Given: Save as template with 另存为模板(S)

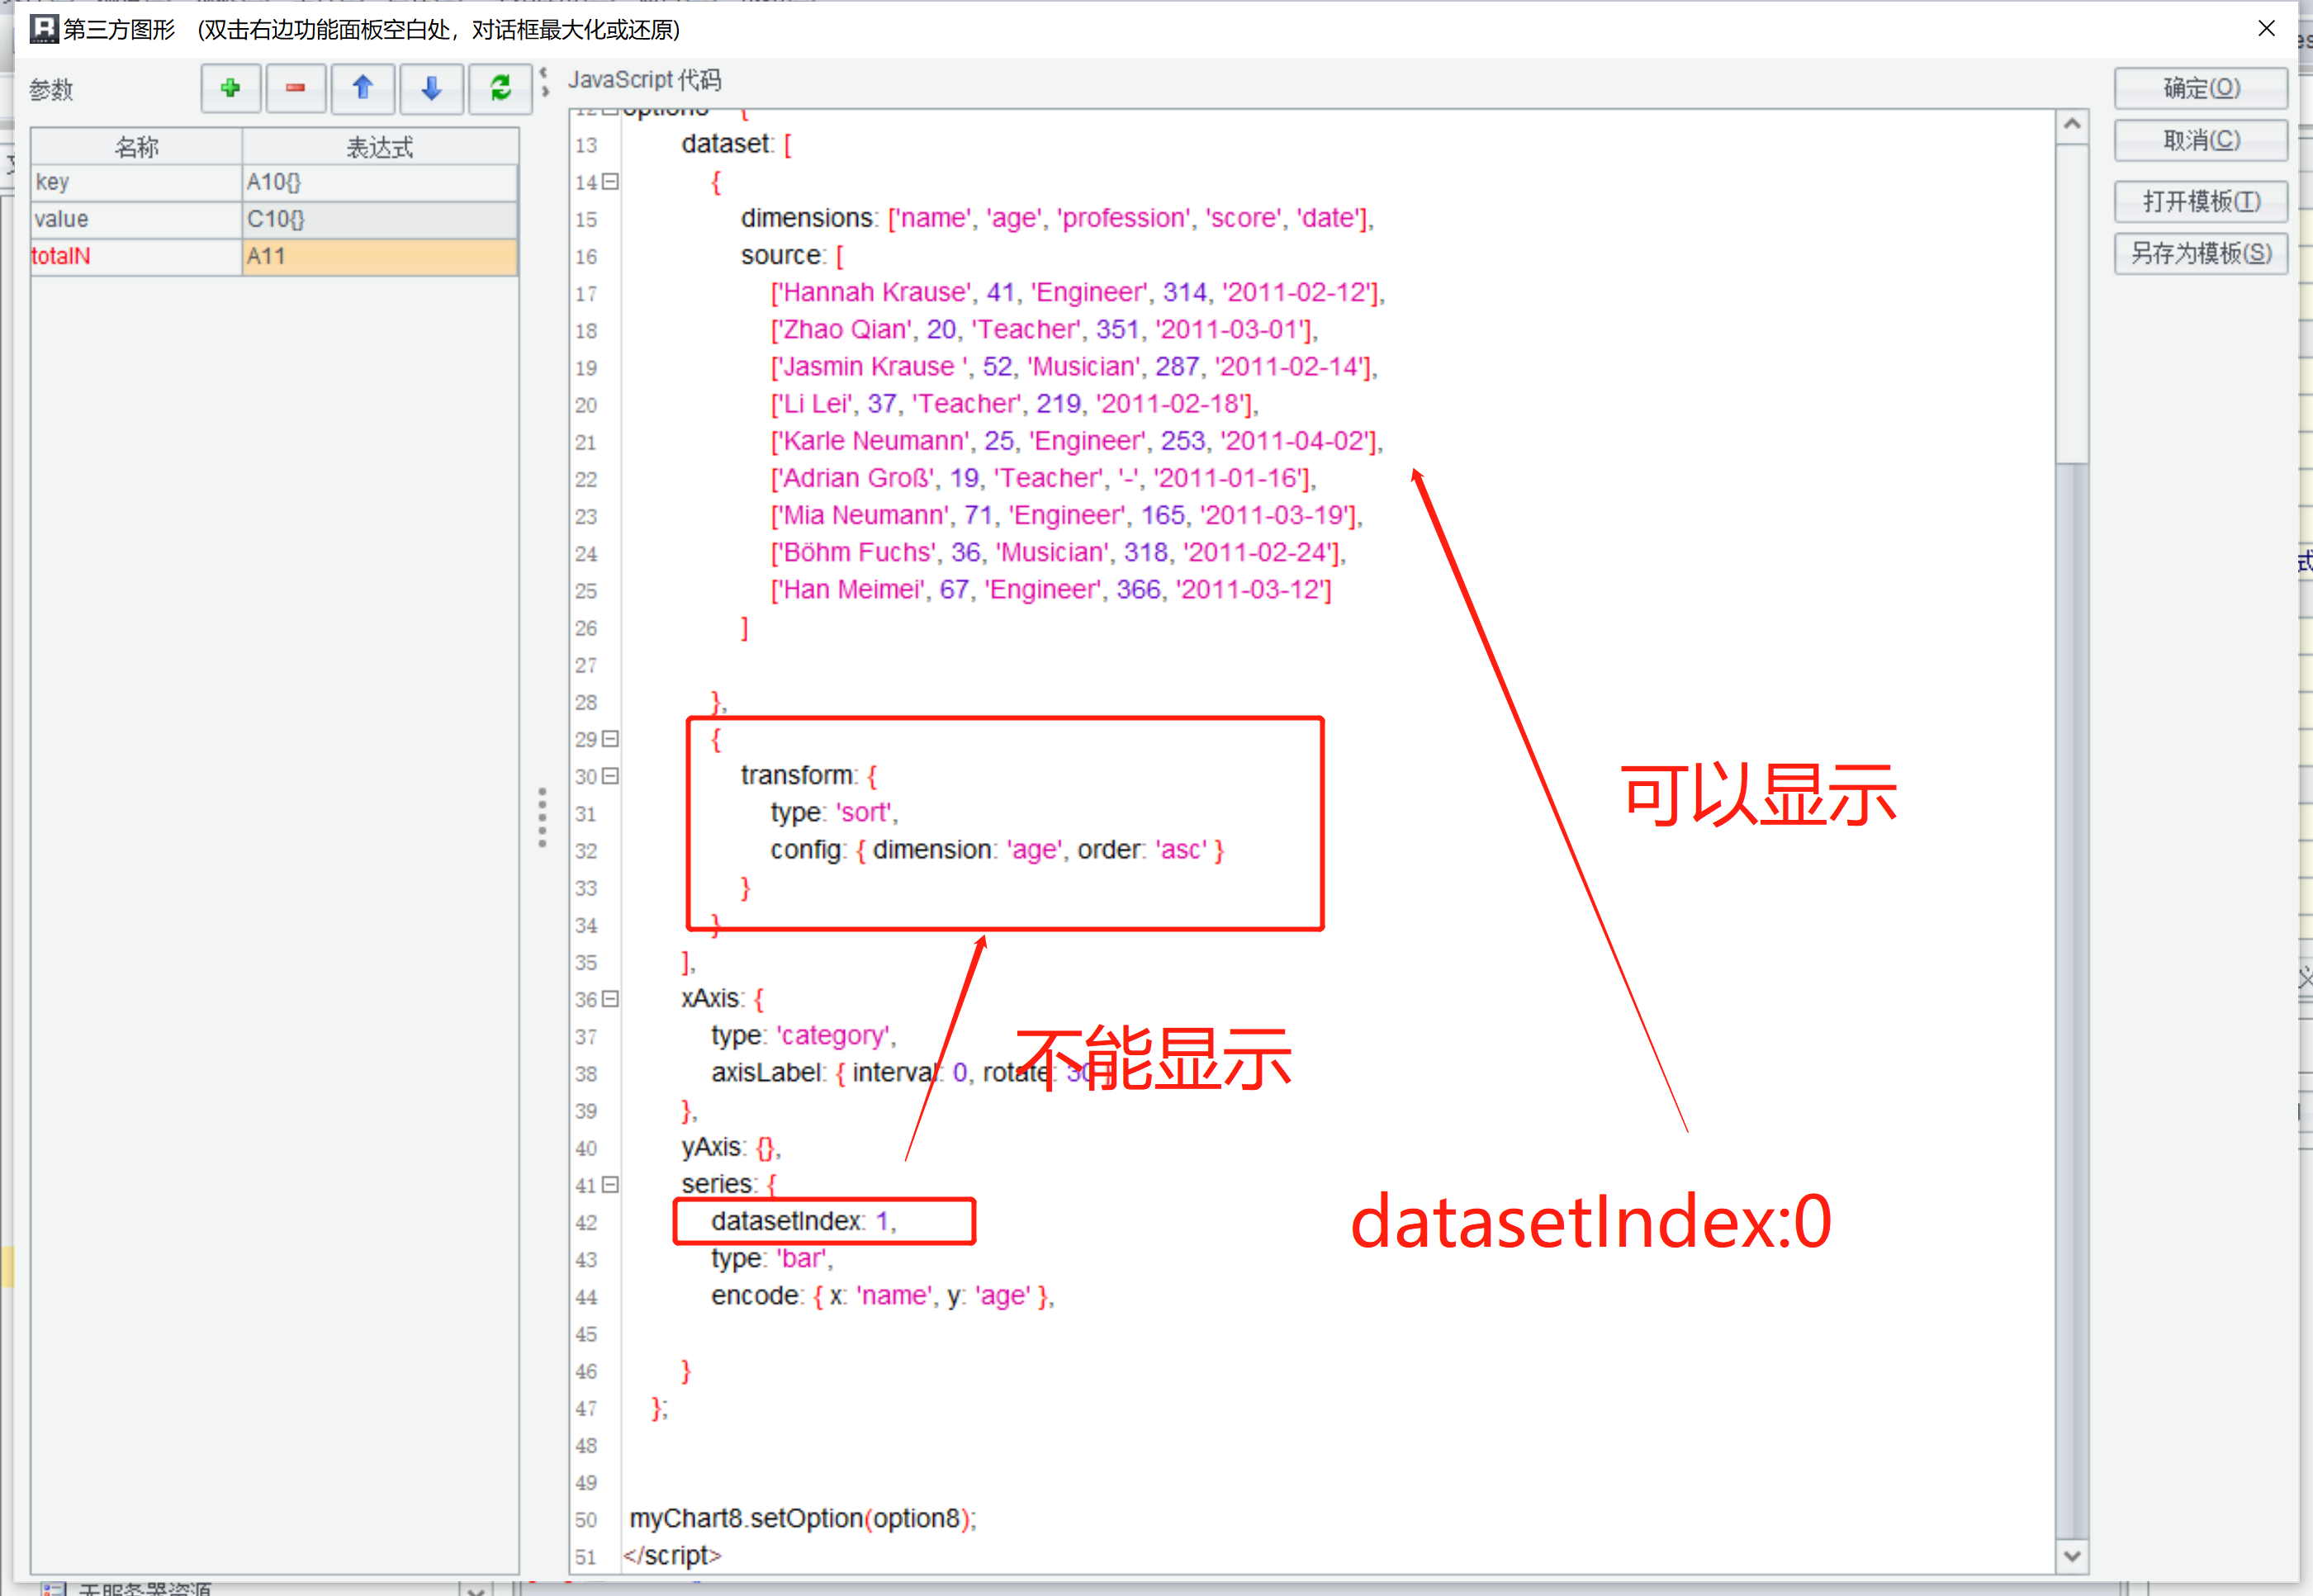Looking at the screenshot, I should [x=2200, y=254].
